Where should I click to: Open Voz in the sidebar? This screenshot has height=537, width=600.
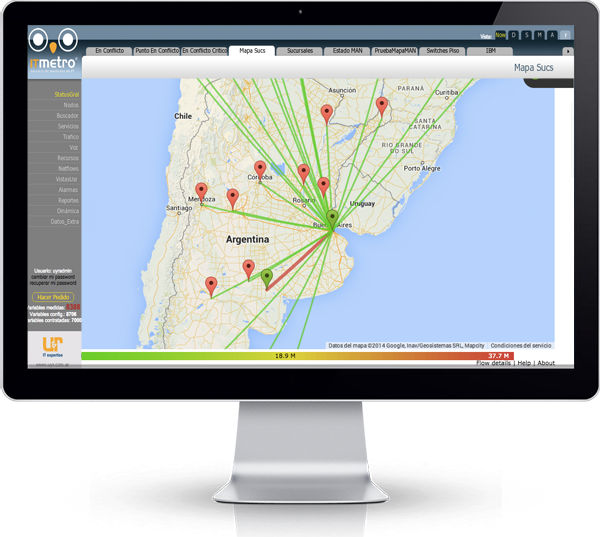coord(74,147)
